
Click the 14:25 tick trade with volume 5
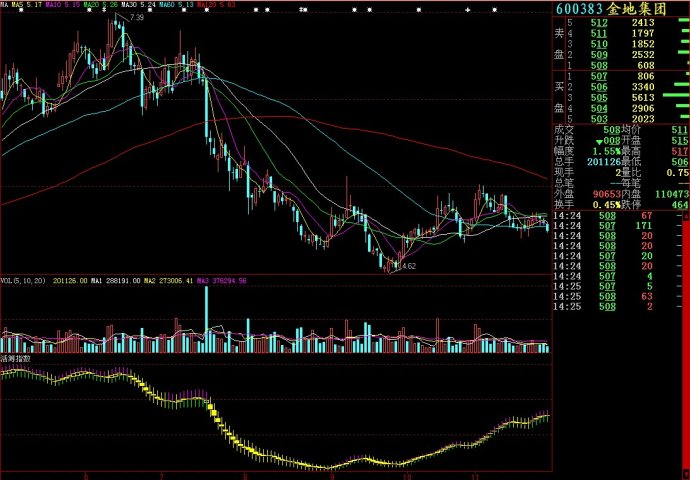(x=650, y=286)
